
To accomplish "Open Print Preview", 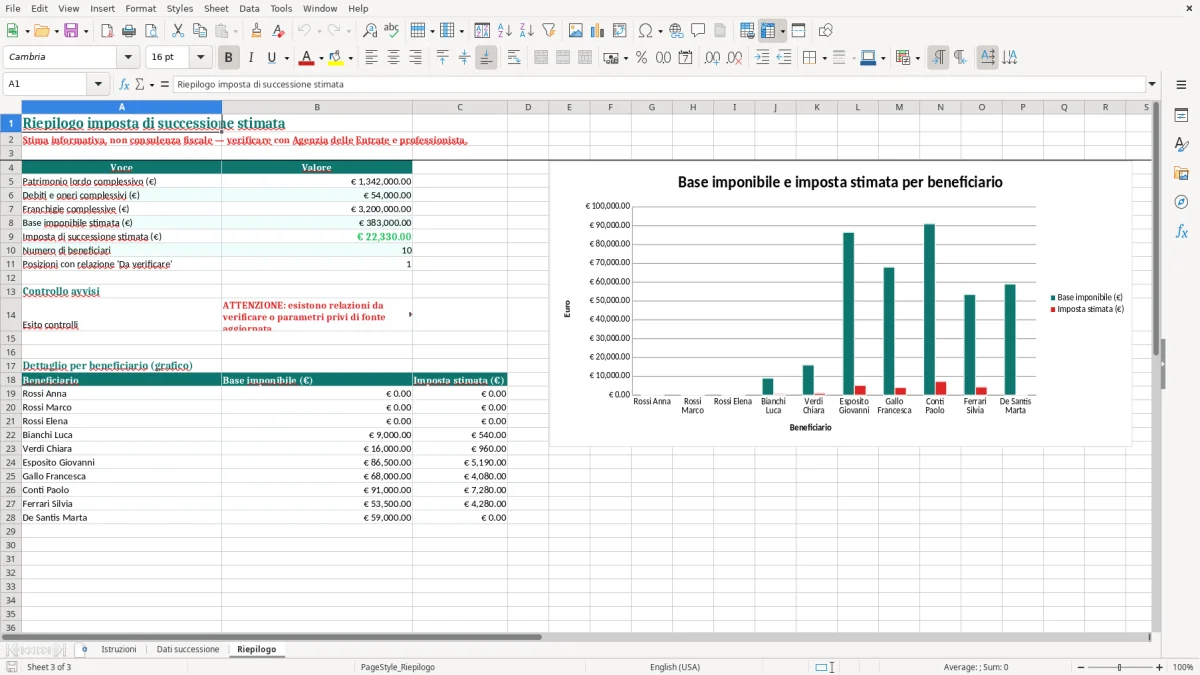I will (x=151, y=31).
